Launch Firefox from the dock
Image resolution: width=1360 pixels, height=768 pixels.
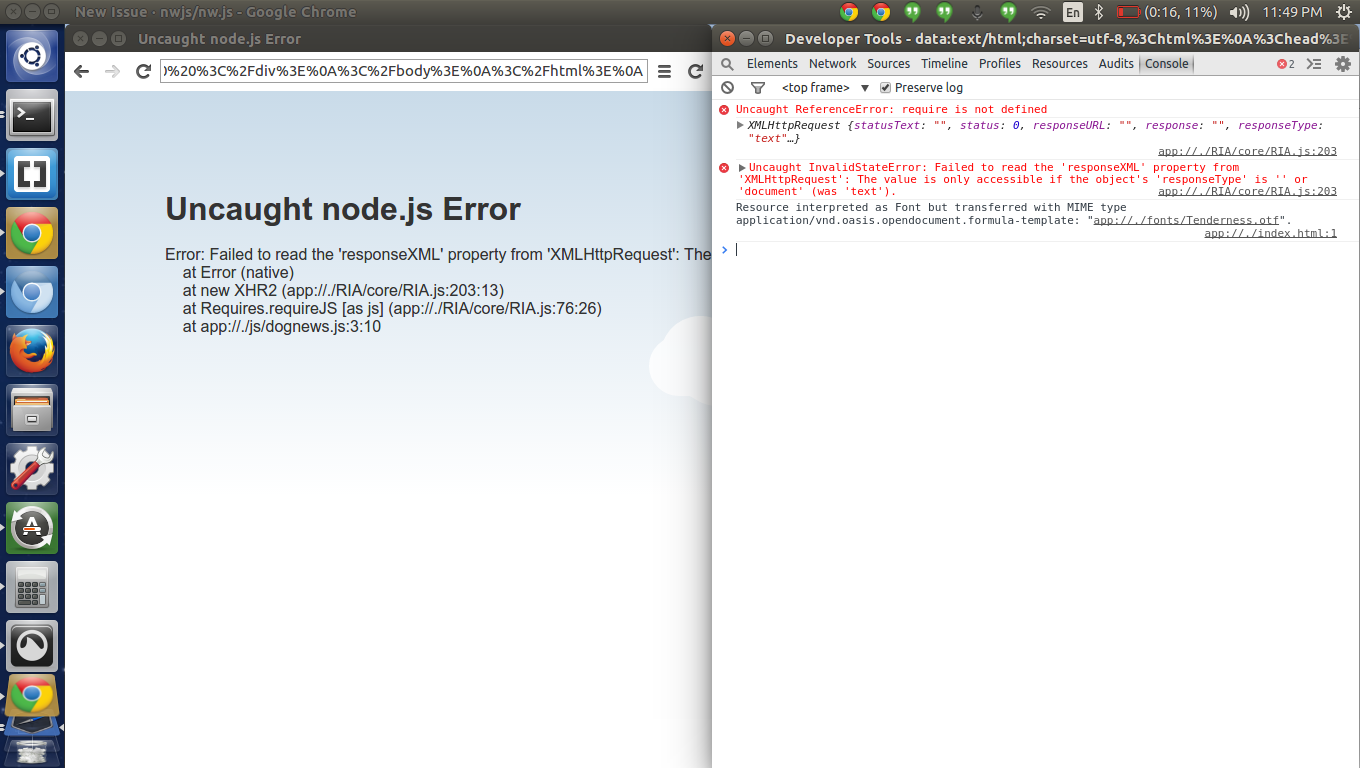tap(32, 352)
